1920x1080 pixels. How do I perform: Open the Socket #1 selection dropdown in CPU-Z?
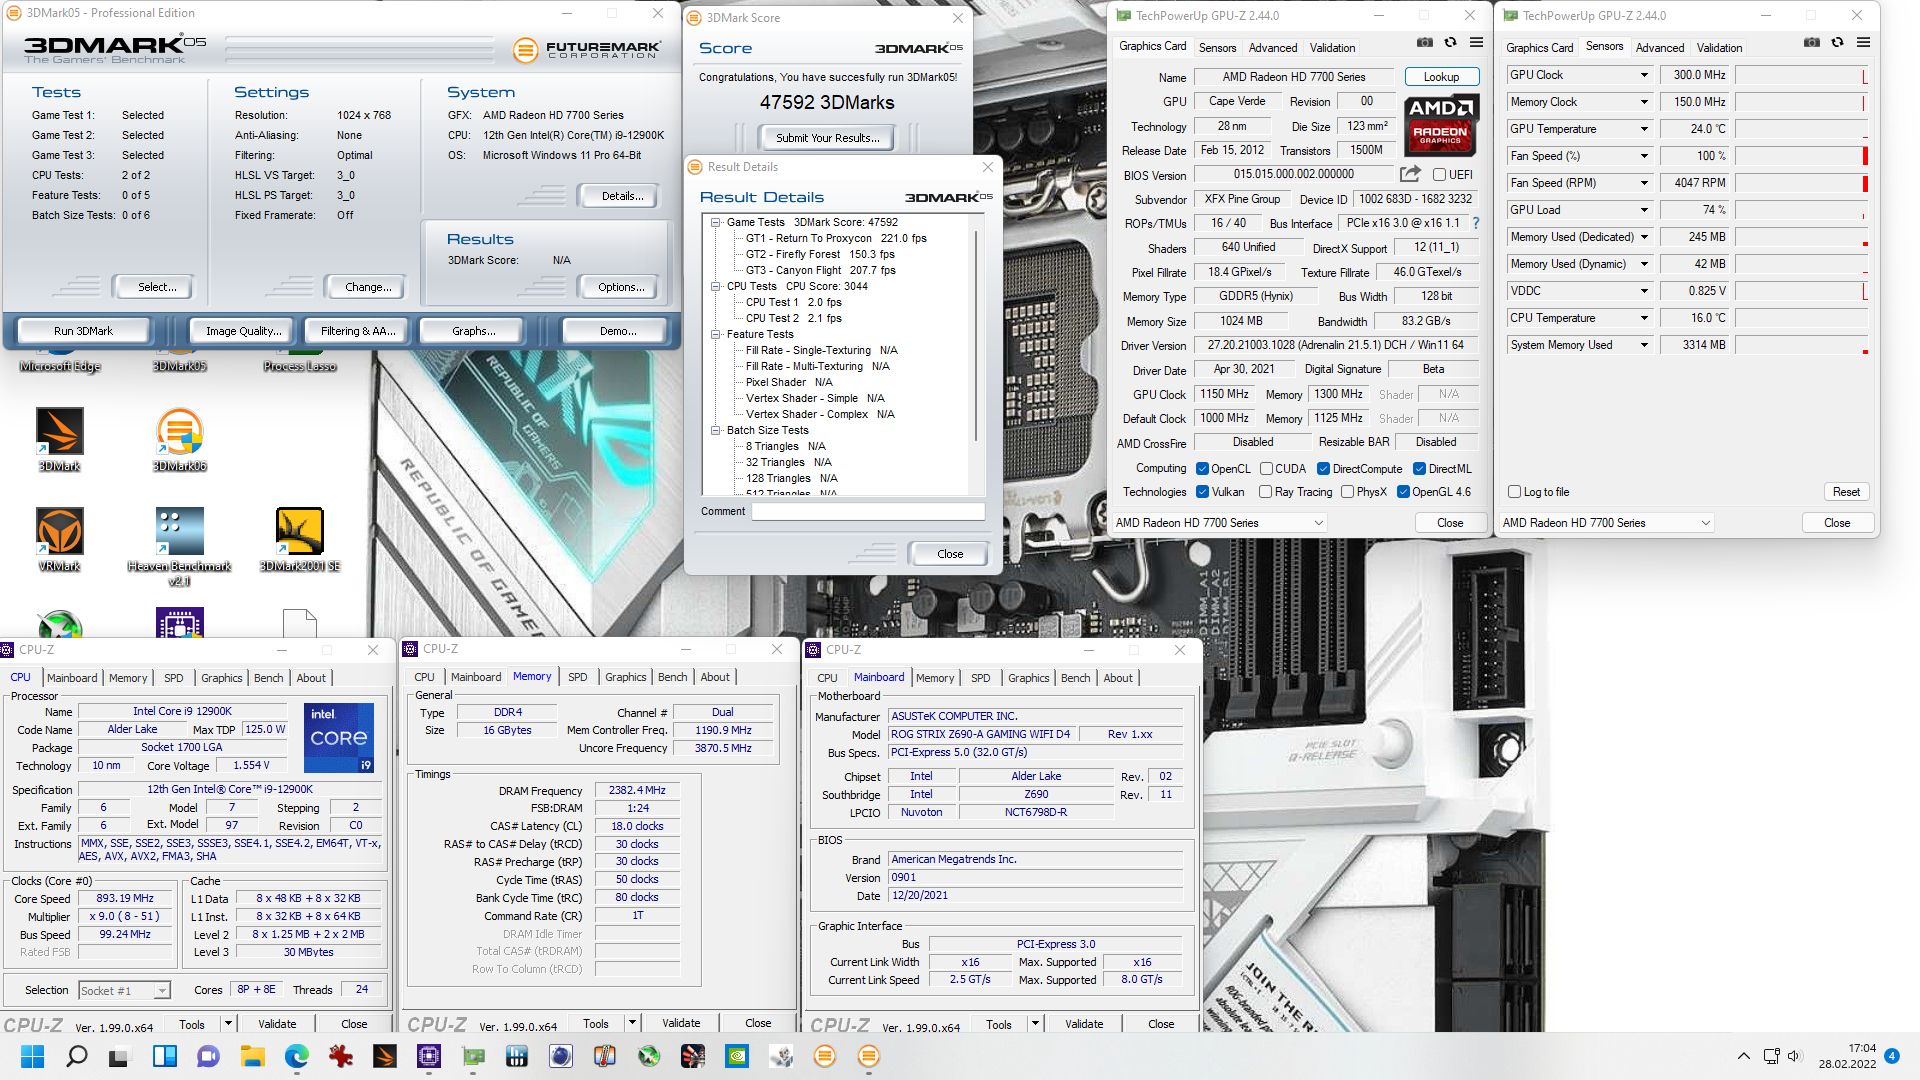(x=125, y=991)
